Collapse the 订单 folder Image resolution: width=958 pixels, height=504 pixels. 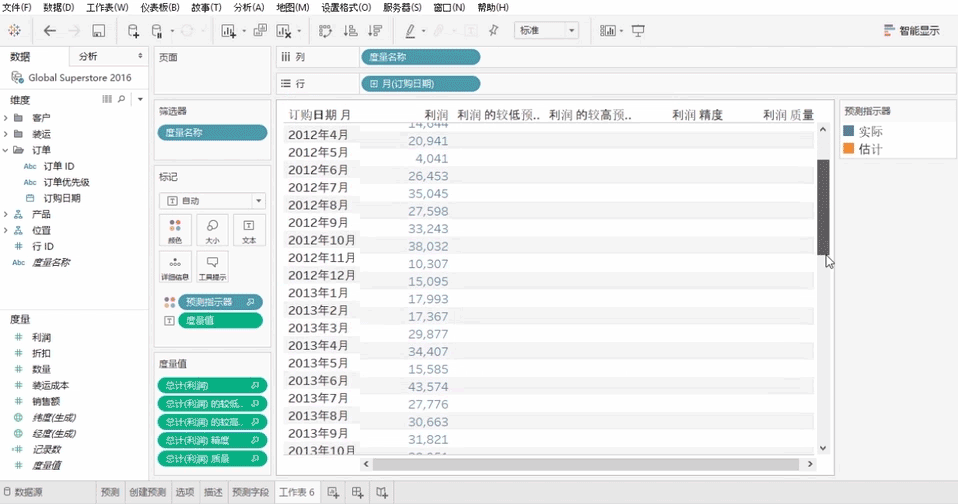click(x=6, y=150)
